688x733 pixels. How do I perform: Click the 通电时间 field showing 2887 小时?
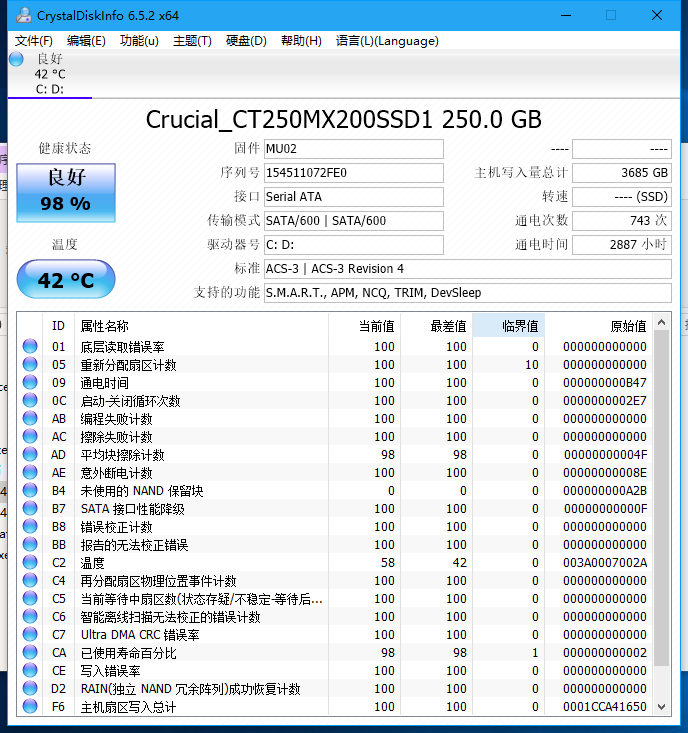622,244
